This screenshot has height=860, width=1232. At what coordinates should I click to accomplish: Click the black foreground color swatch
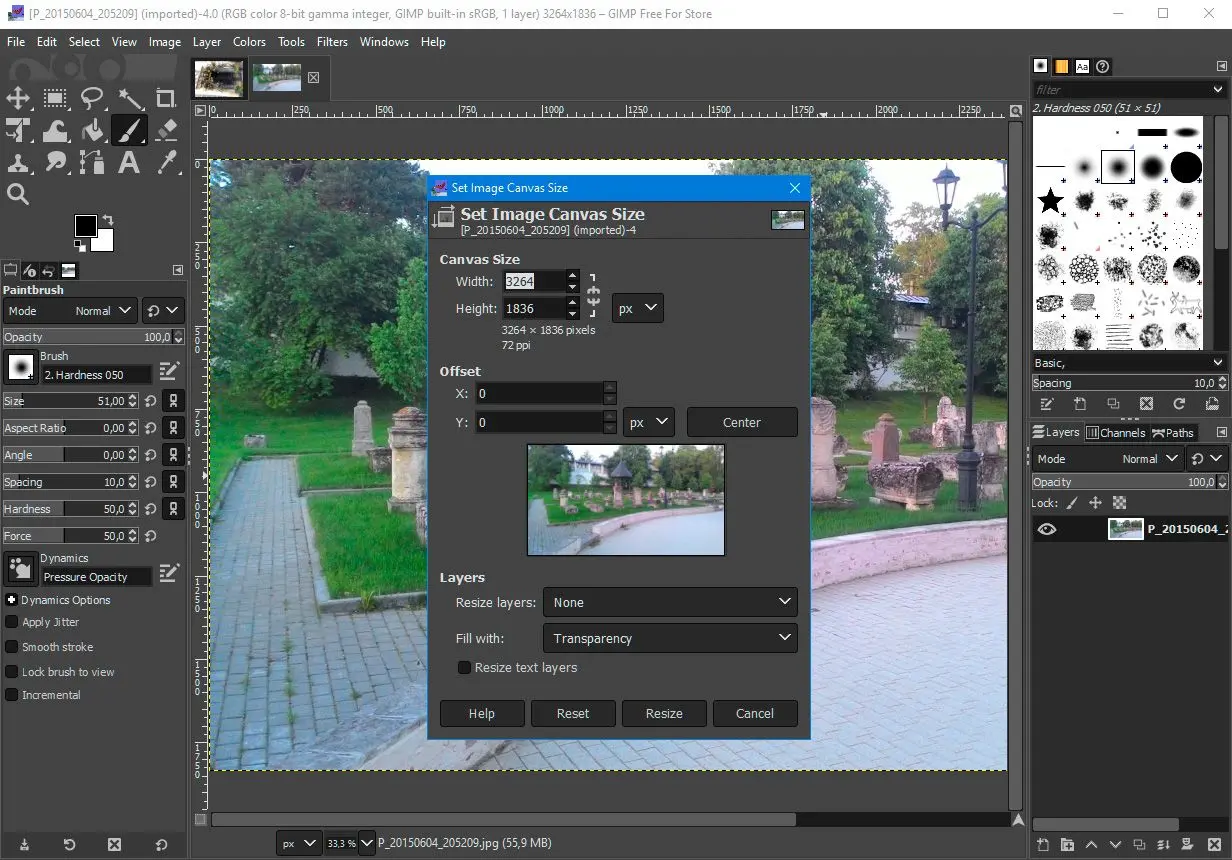[x=86, y=226]
